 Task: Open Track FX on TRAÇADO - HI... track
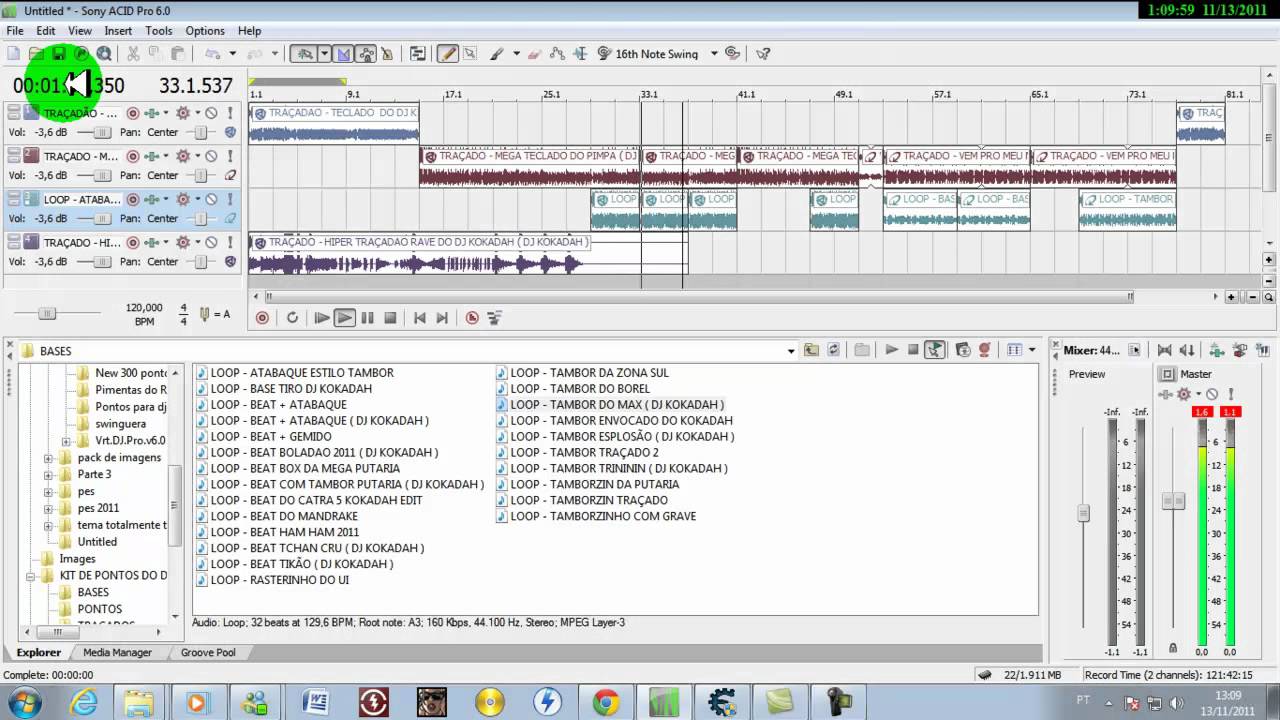182,242
